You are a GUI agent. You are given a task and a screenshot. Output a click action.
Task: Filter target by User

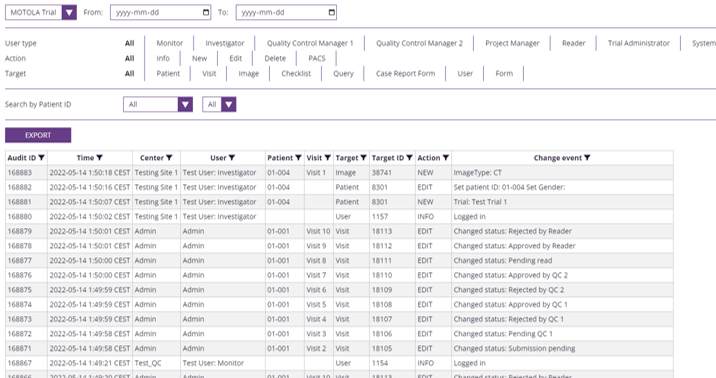click(465, 74)
